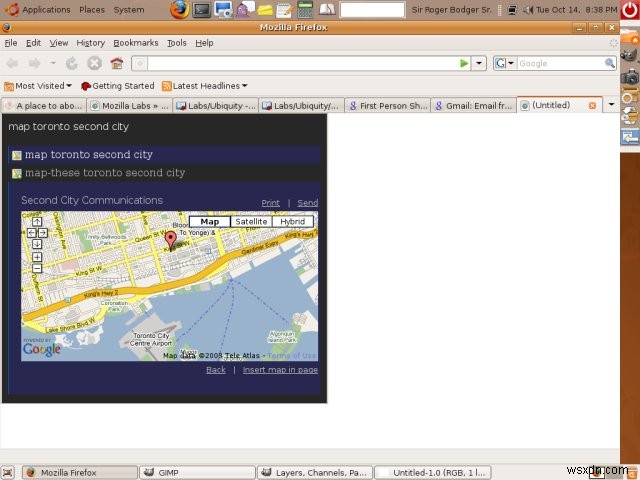Stop loading the page

pyautogui.click(x=94, y=63)
